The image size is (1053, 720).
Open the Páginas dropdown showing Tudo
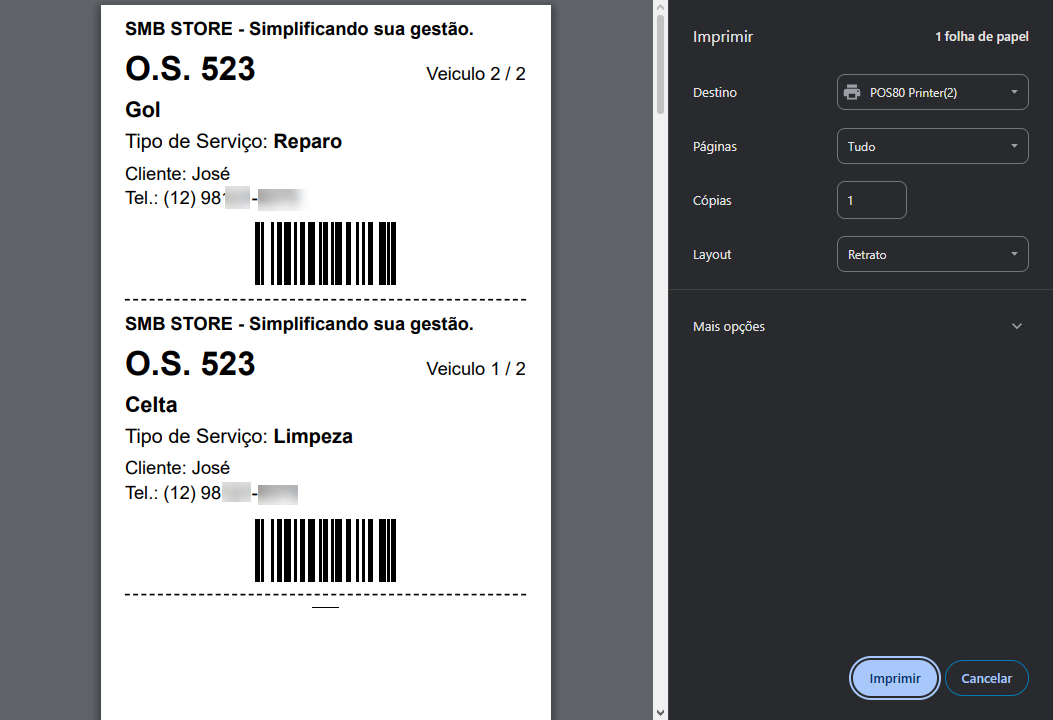932,146
